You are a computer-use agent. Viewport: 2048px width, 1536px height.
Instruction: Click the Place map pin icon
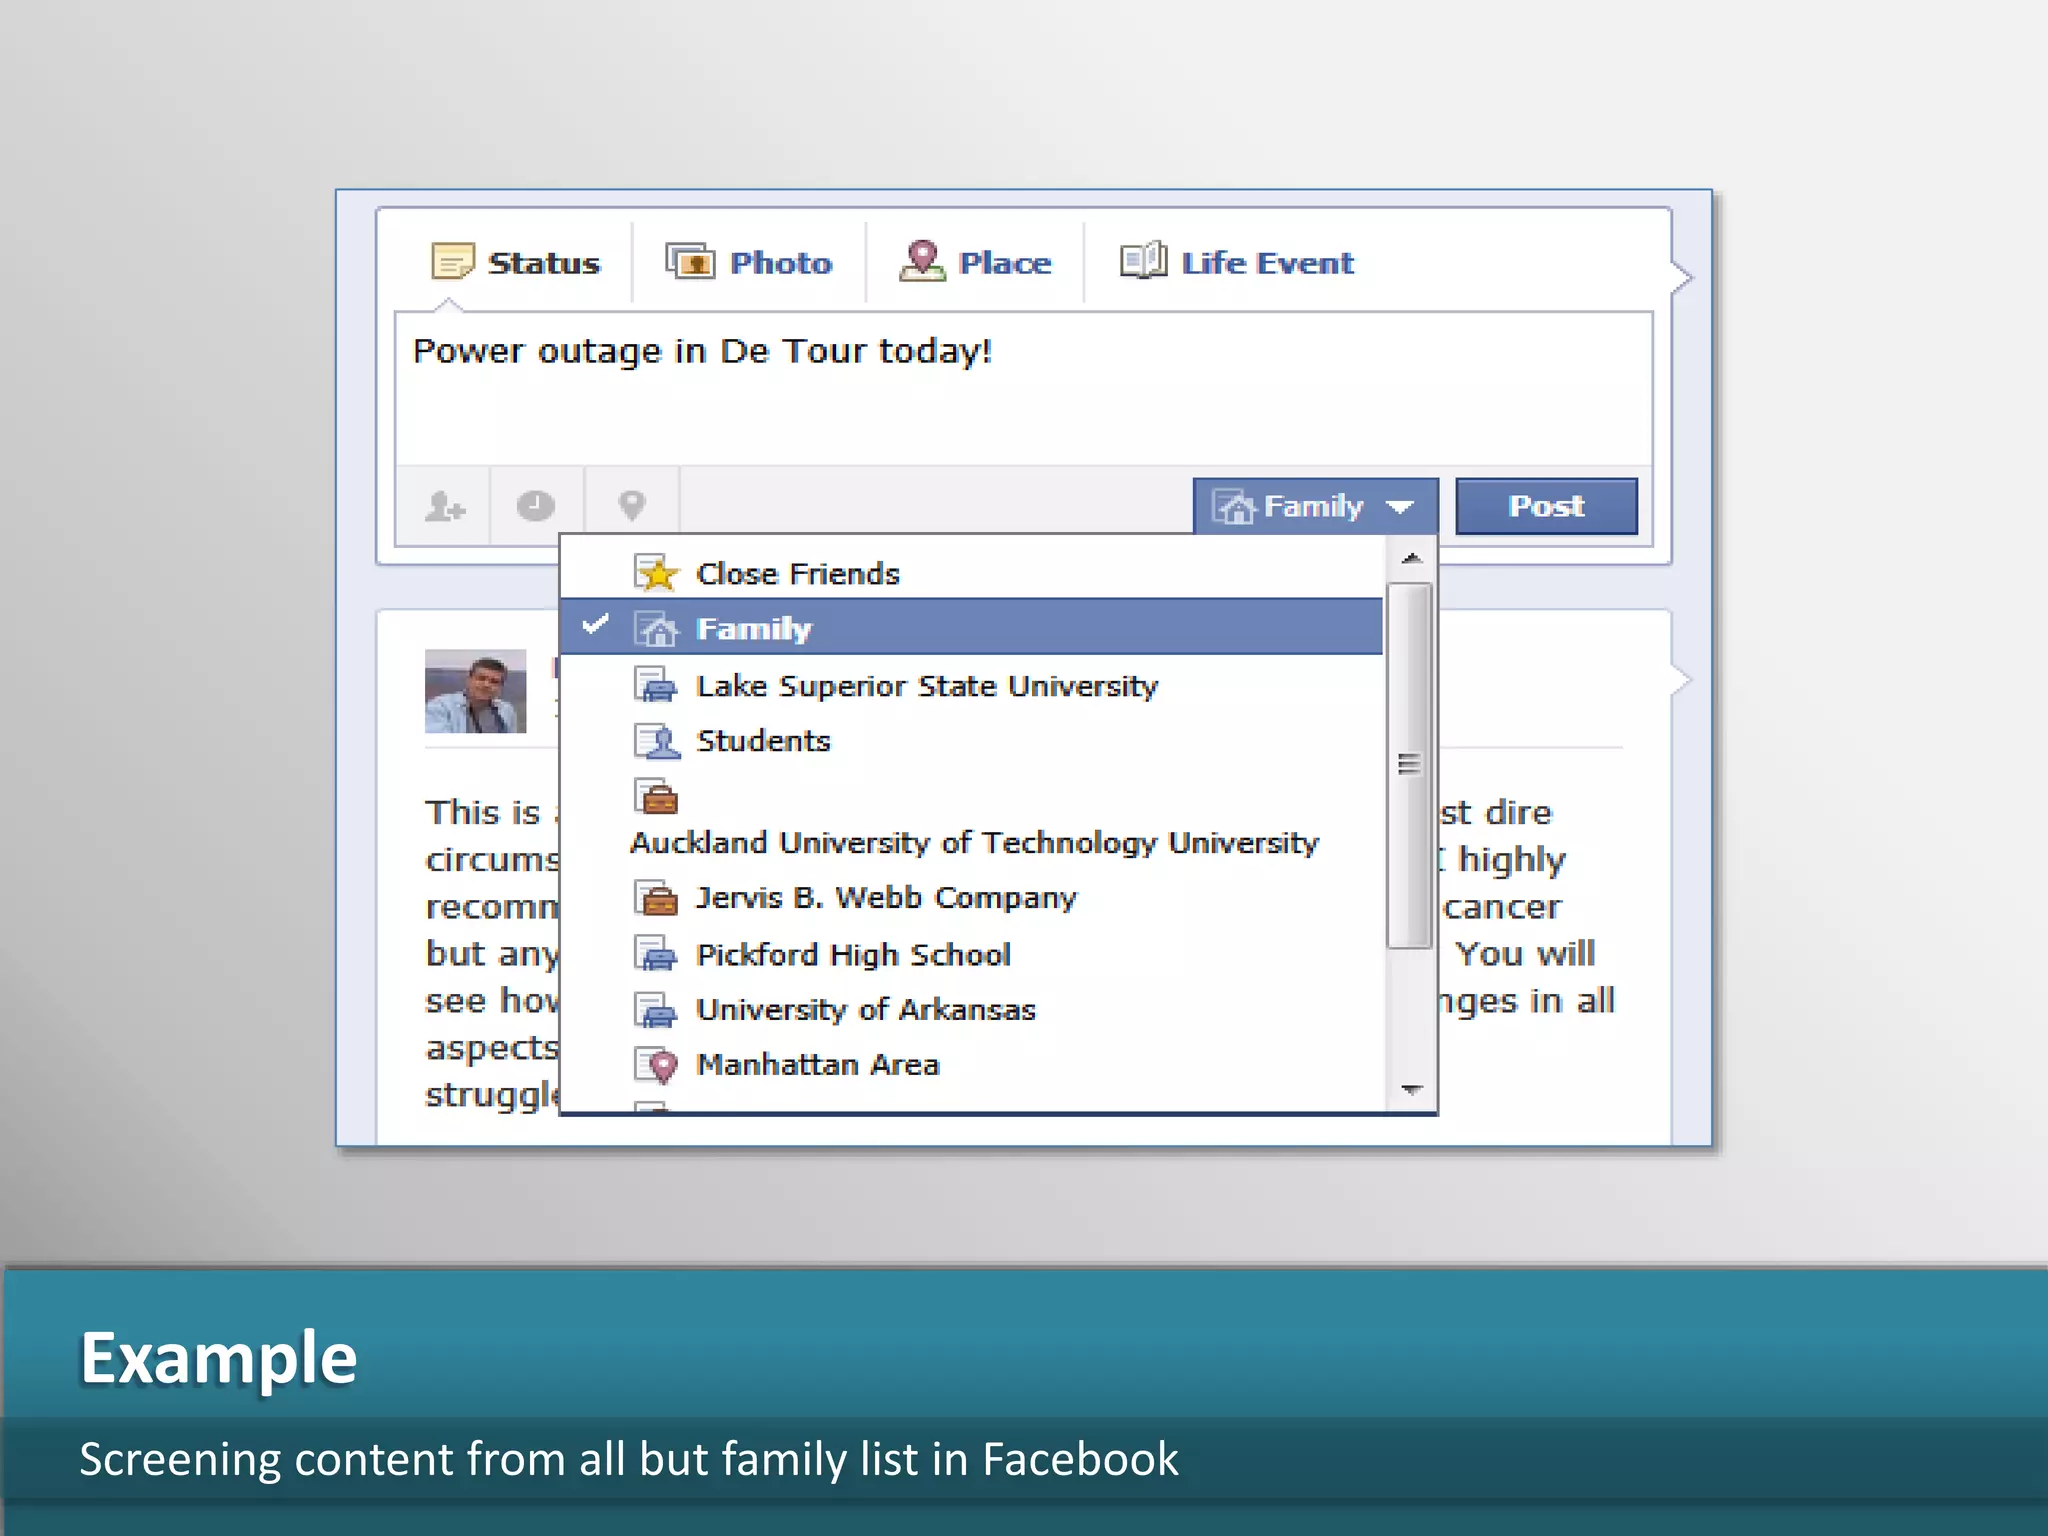coord(922,261)
